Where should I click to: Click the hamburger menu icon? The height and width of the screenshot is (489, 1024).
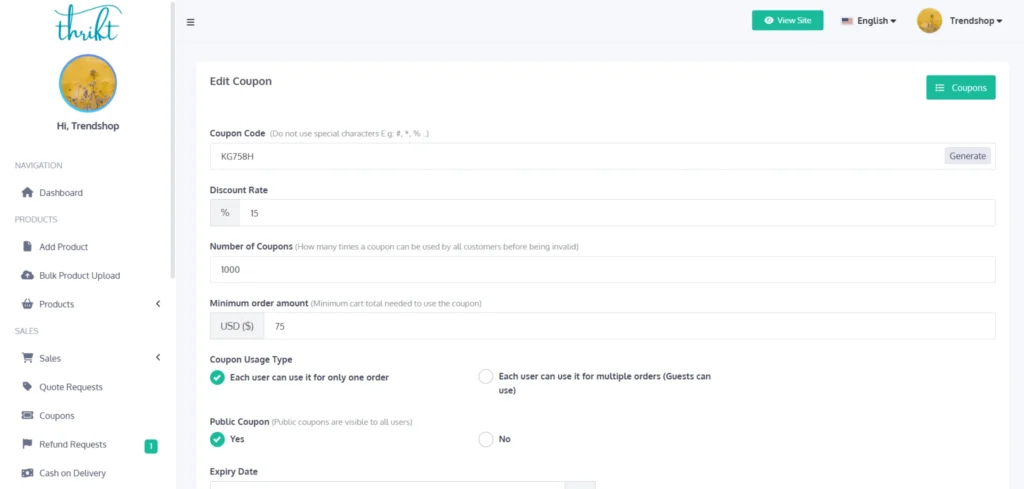pos(191,22)
